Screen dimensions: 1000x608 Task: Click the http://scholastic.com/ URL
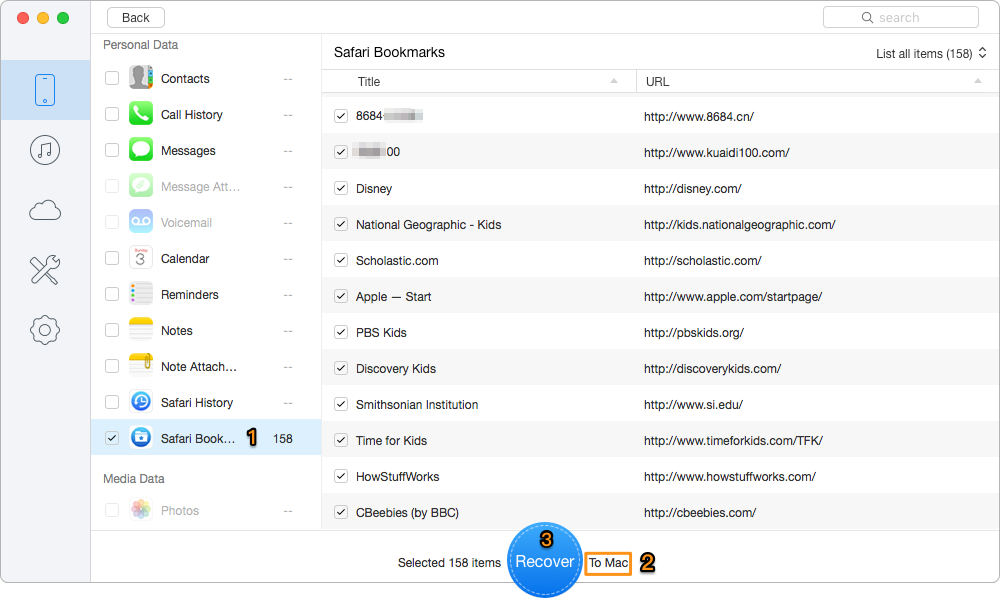pos(702,260)
